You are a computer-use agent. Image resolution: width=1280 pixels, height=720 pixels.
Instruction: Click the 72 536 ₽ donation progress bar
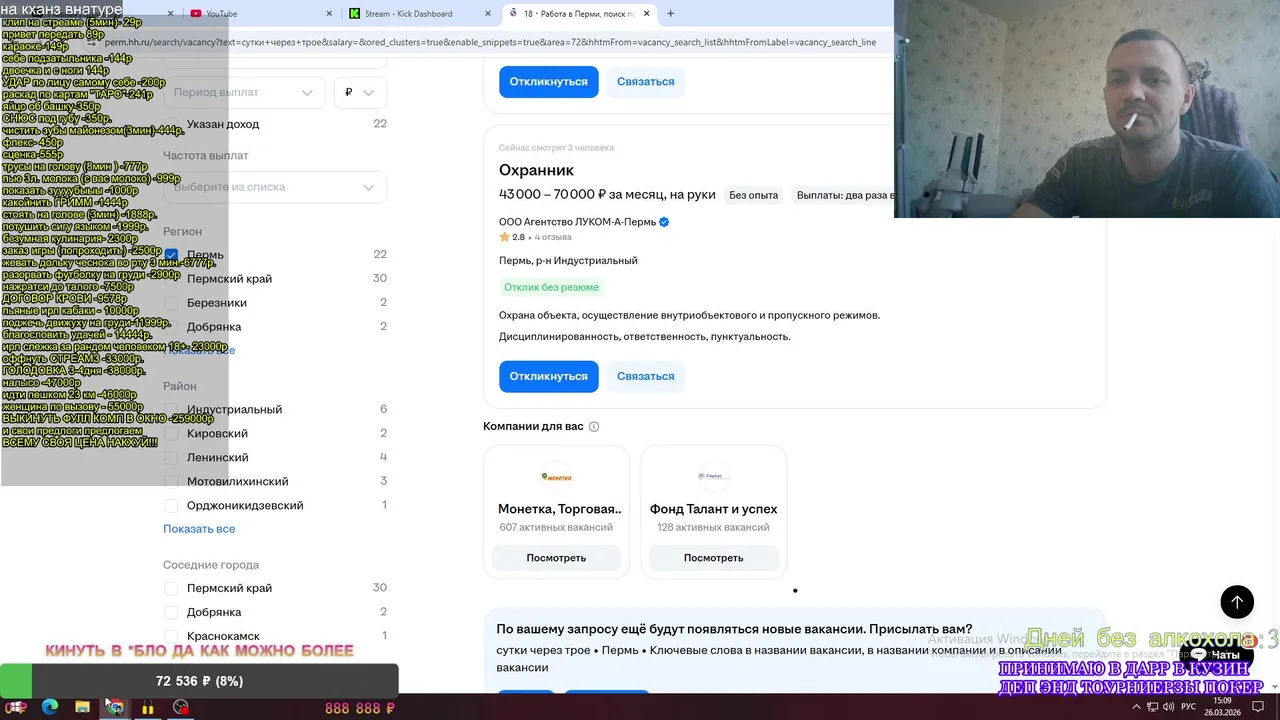199,681
